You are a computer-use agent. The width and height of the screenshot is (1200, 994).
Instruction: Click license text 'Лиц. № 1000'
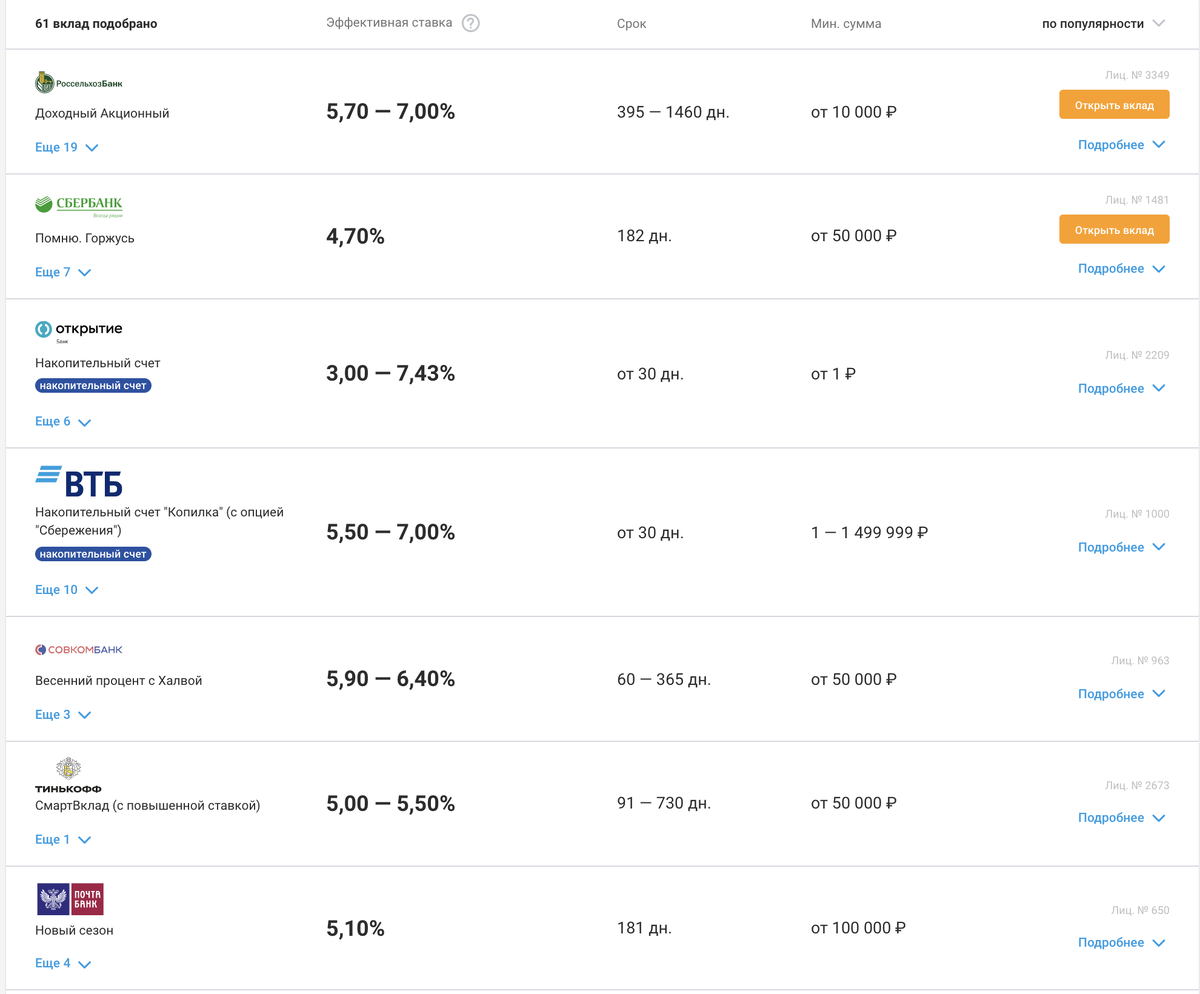coord(1137,514)
